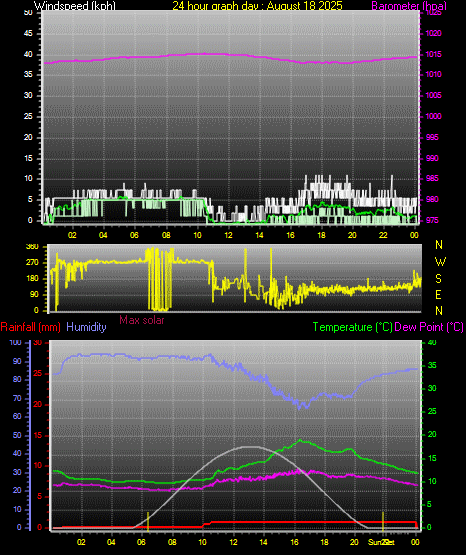The height and width of the screenshot is (555, 466).
Task: Click the yellow sunrise marker line
Action: pos(148,522)
